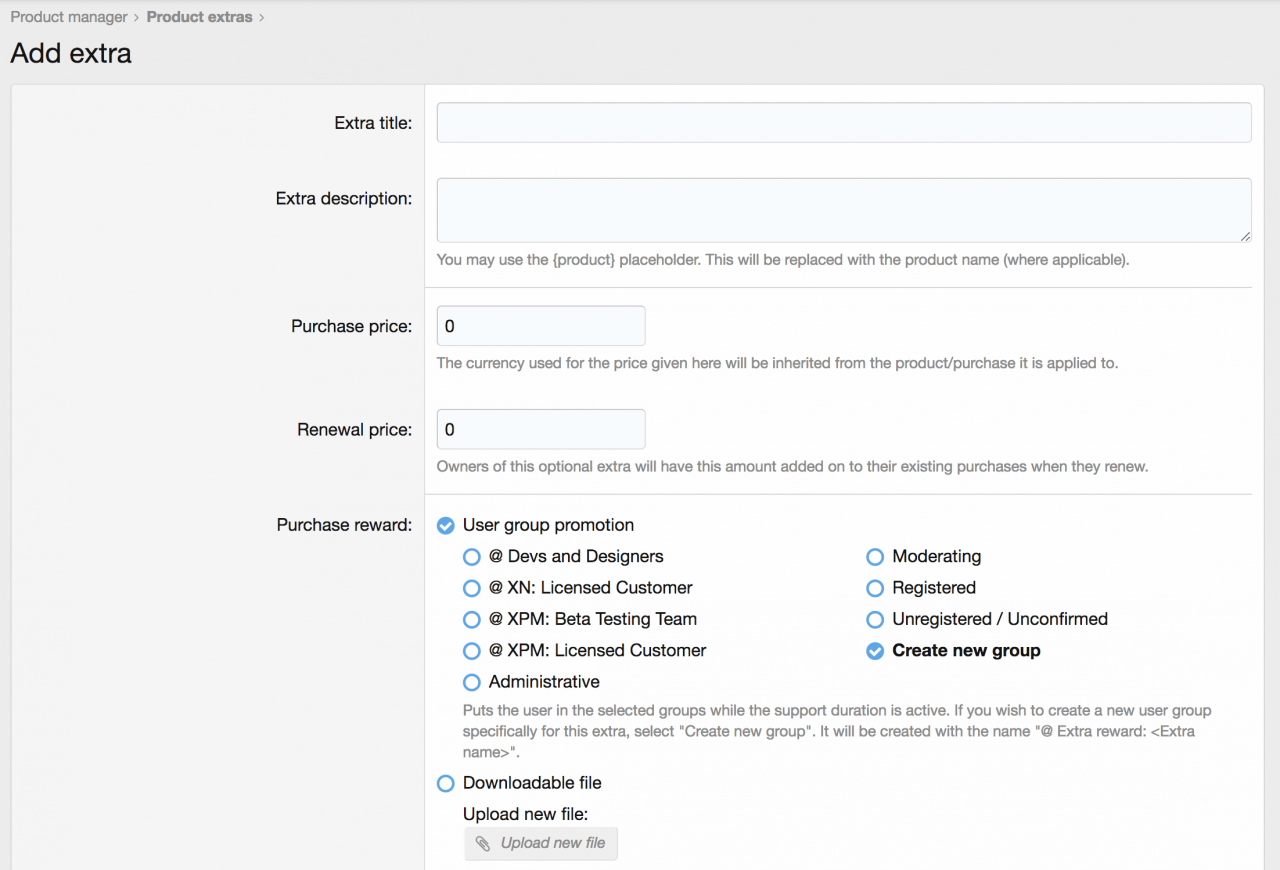Check the @ XN: Licensed Customer group
The height and width of the screenshot is (870, 1280).
[472, 588]
